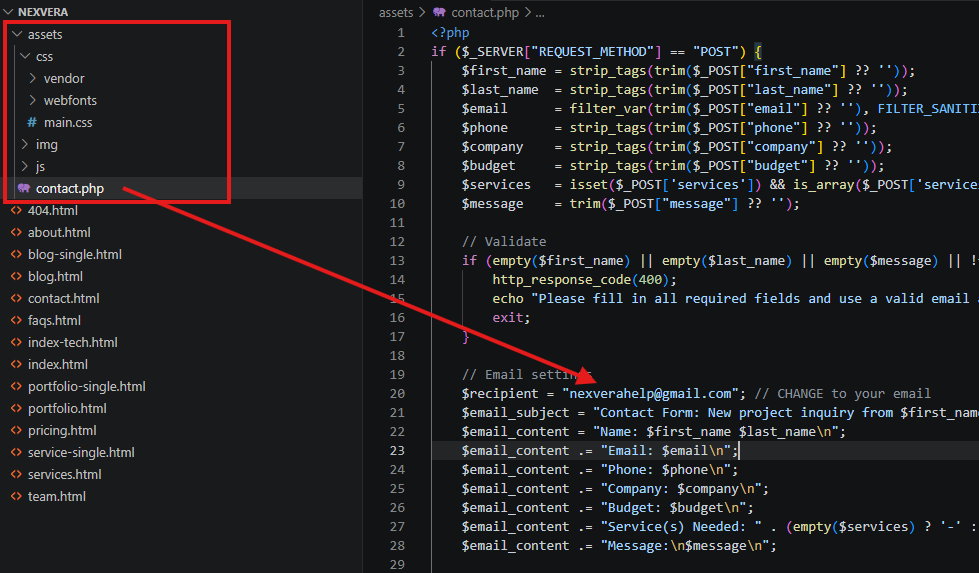Place cursor on nexverahelp@gmail.com recipient string
The height and width of the screenshot is (573, 979).
(650, 394)
